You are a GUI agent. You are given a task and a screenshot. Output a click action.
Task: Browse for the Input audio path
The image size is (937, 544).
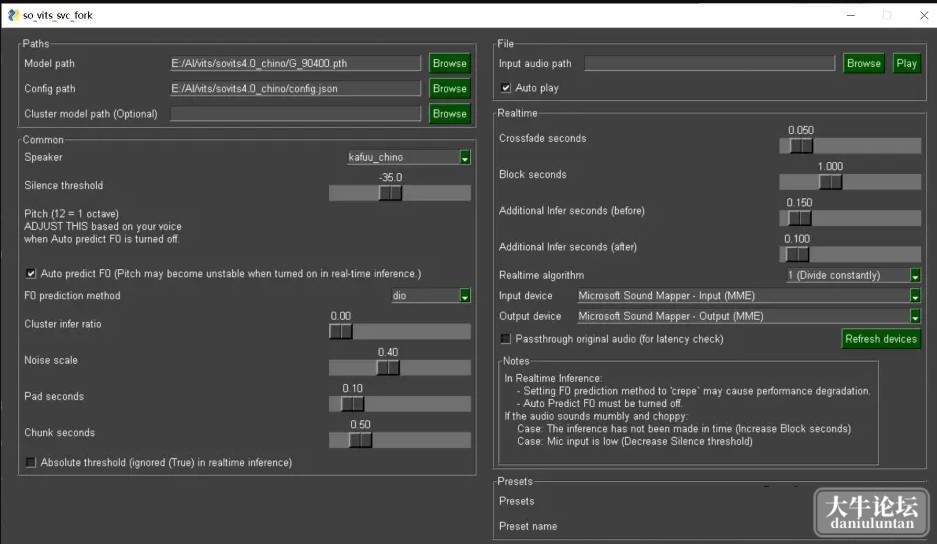(x=863, y=63)
